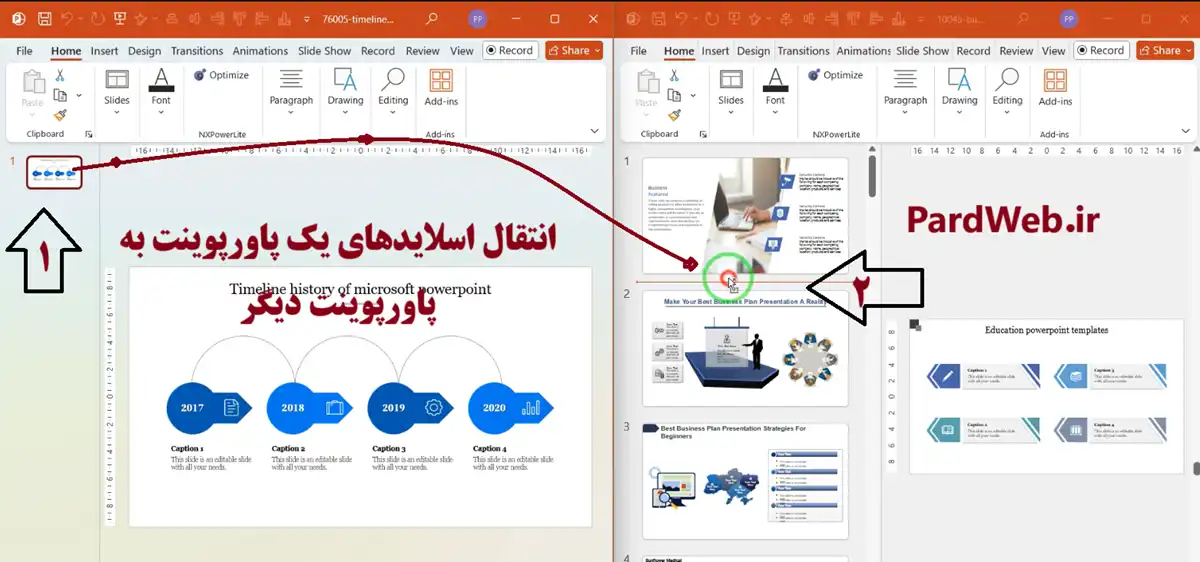
Task: Open search magnifier in left window title bar
Action: [x=432, y=19]
